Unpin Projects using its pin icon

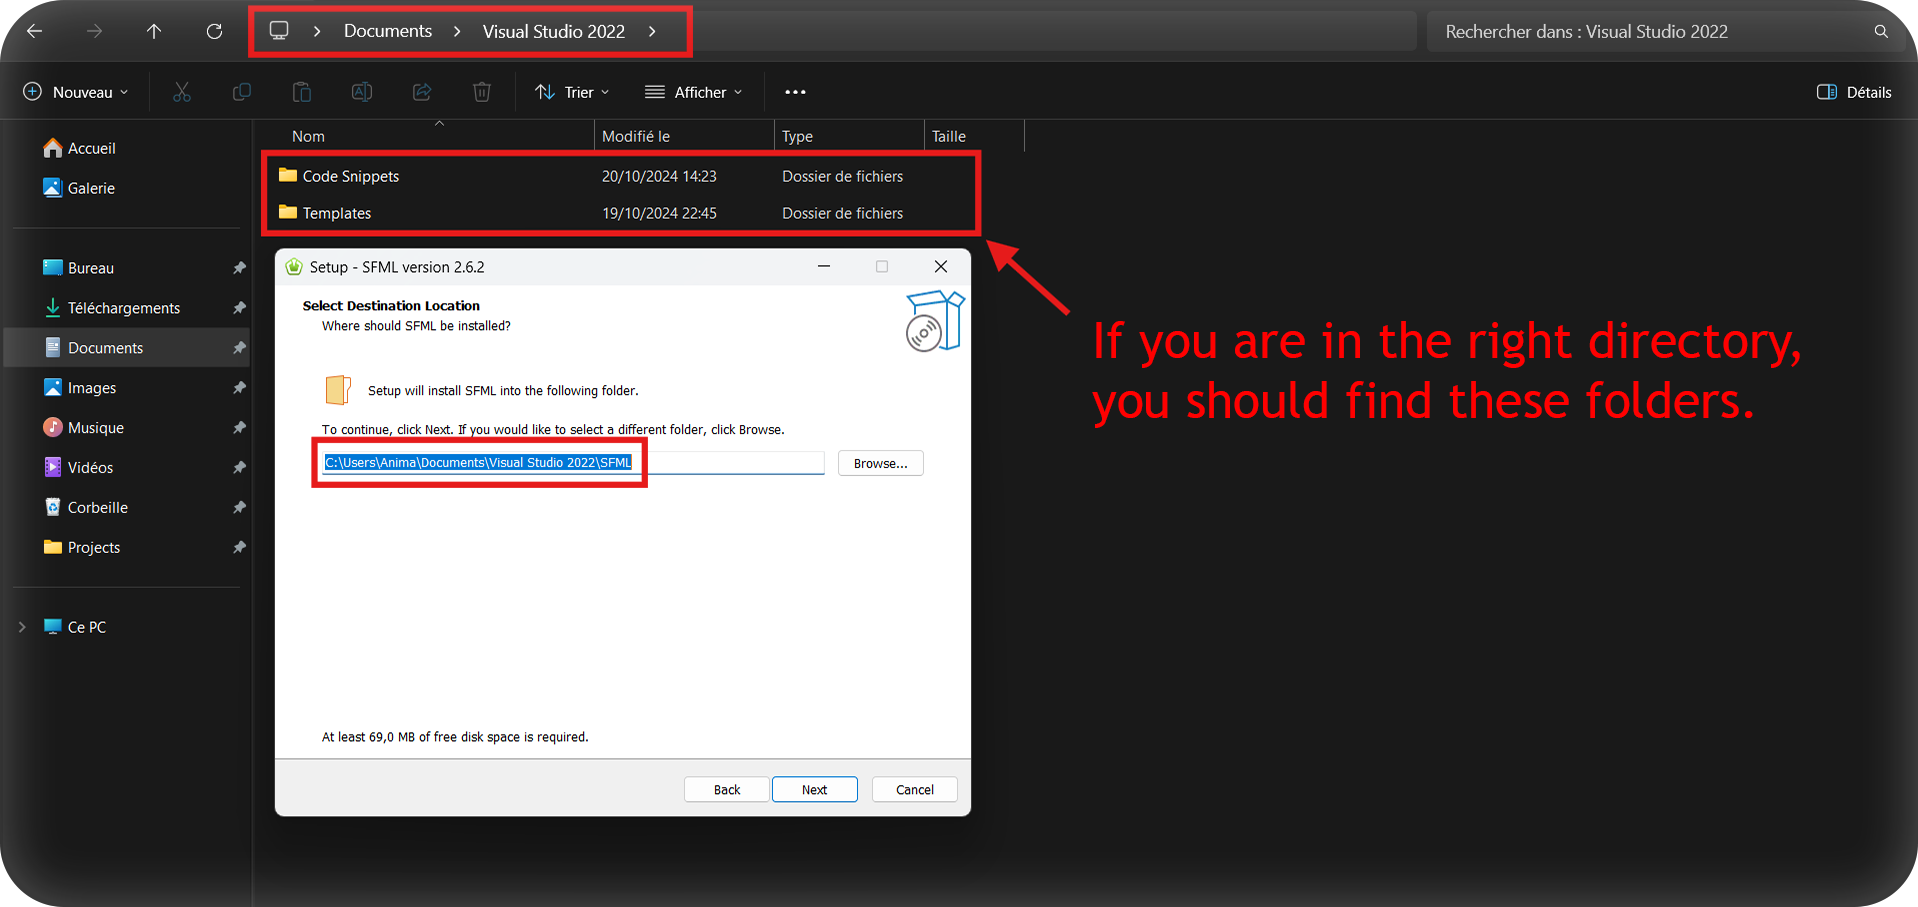click(x=239, y=548)
